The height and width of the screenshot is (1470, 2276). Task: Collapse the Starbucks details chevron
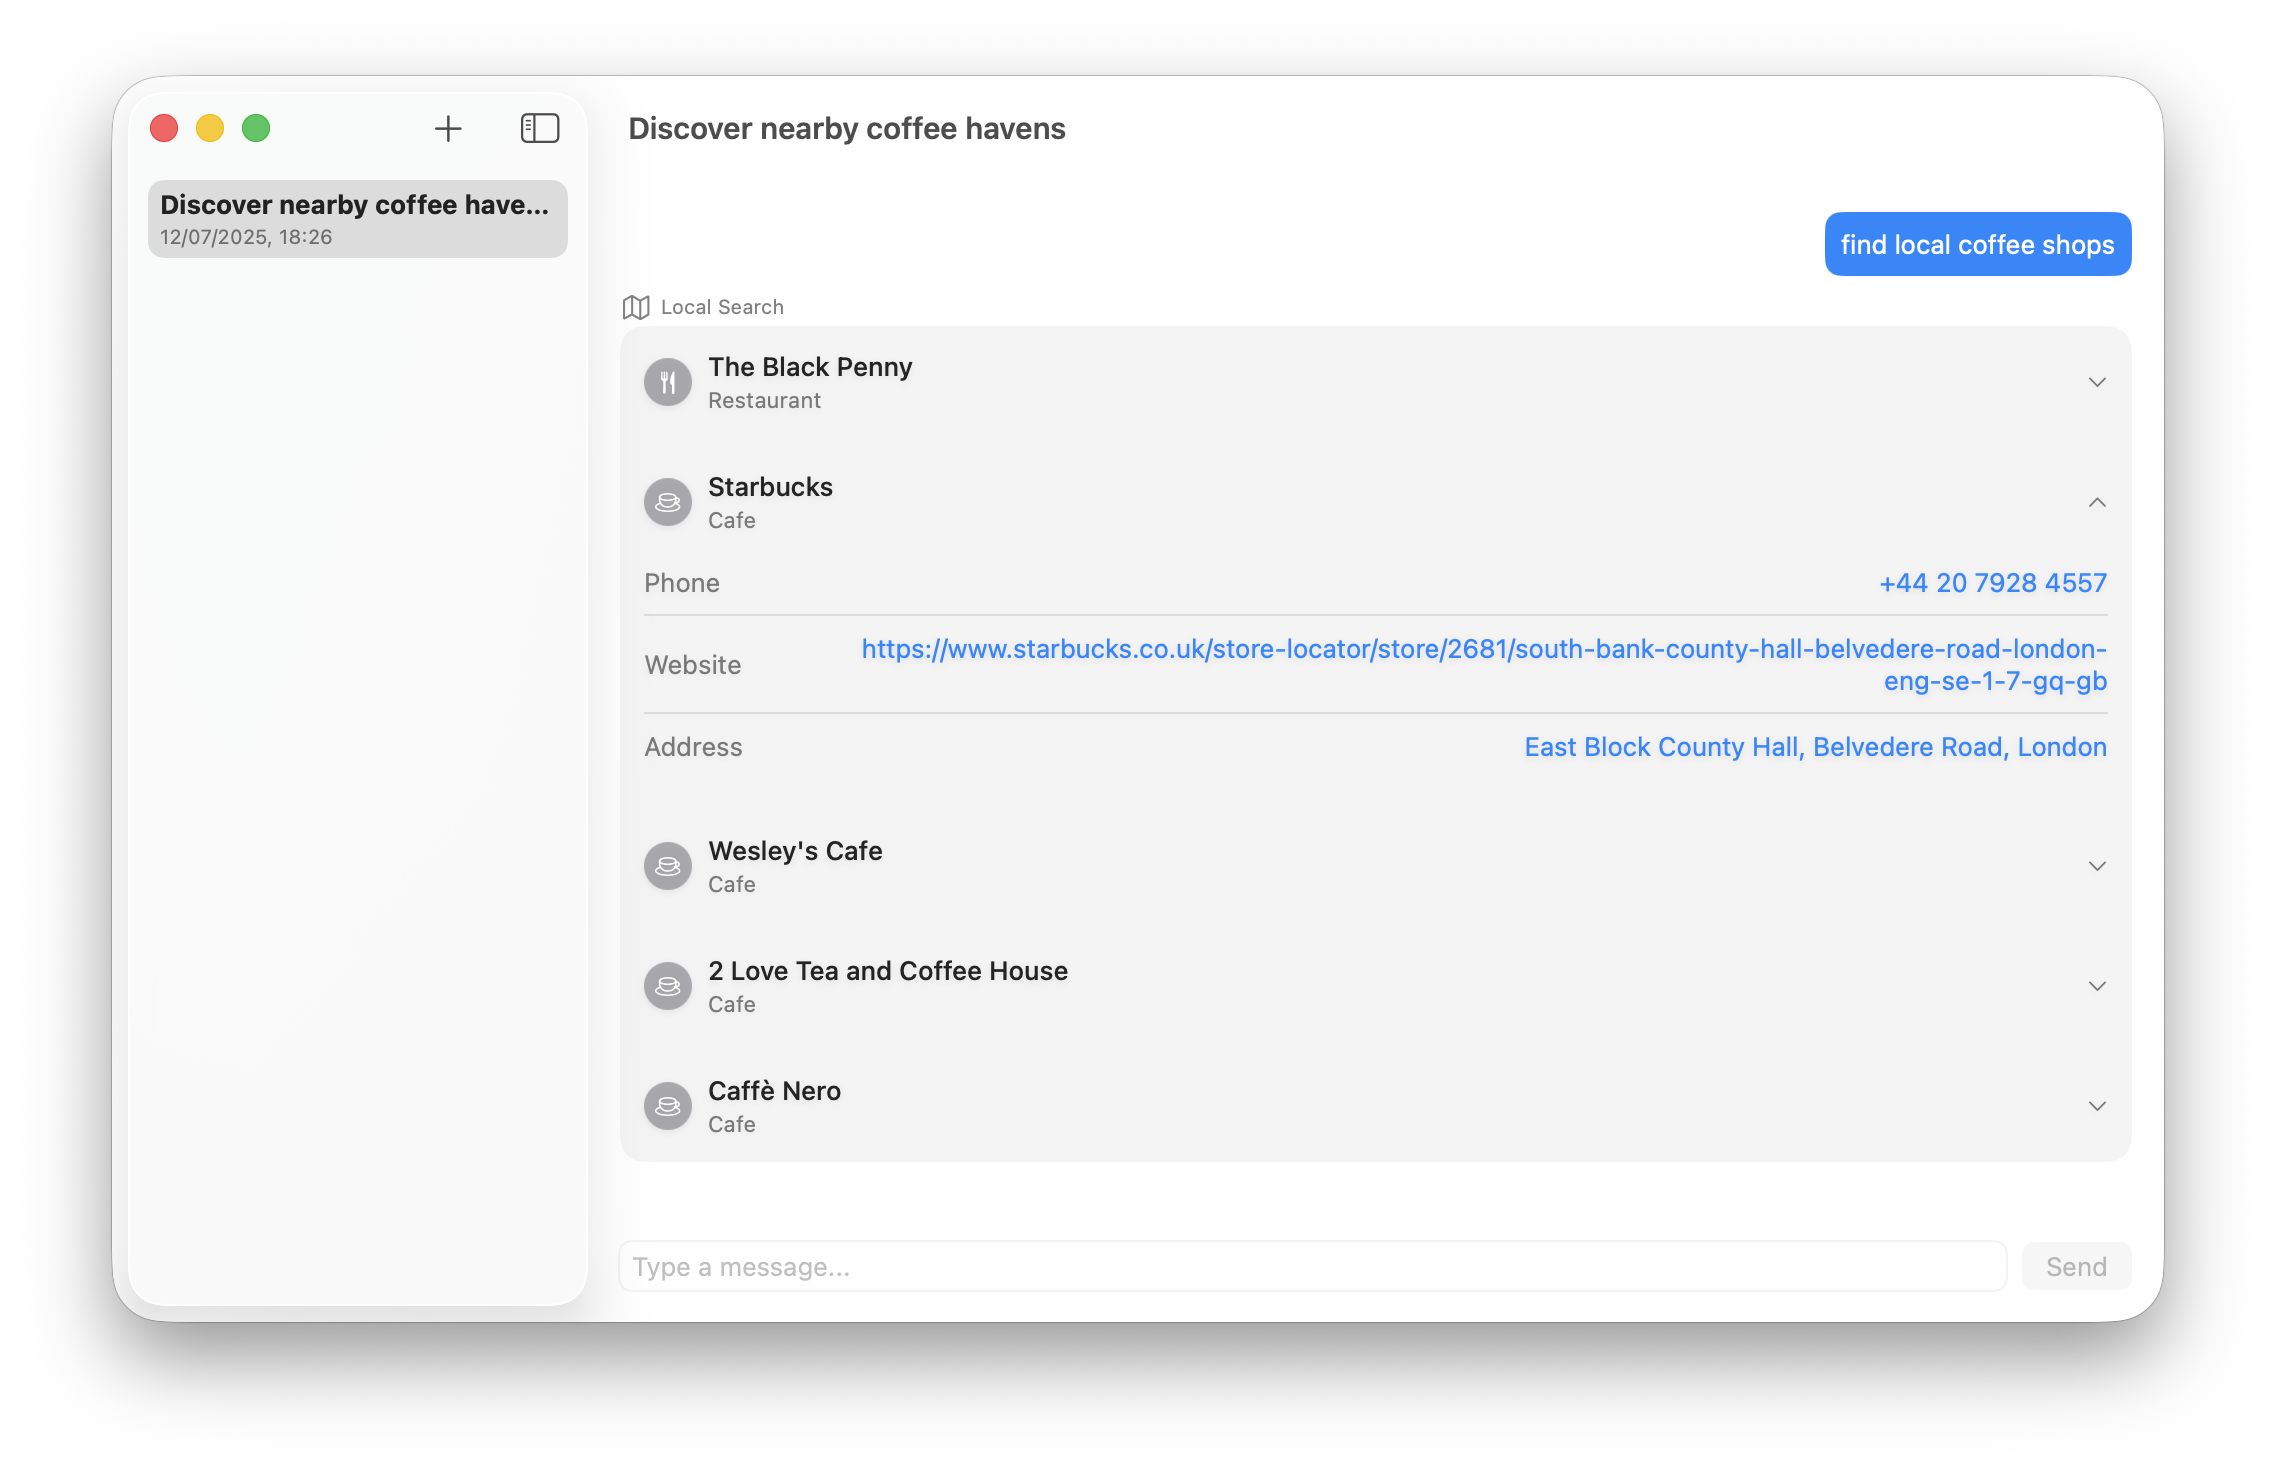(2097, 502)
